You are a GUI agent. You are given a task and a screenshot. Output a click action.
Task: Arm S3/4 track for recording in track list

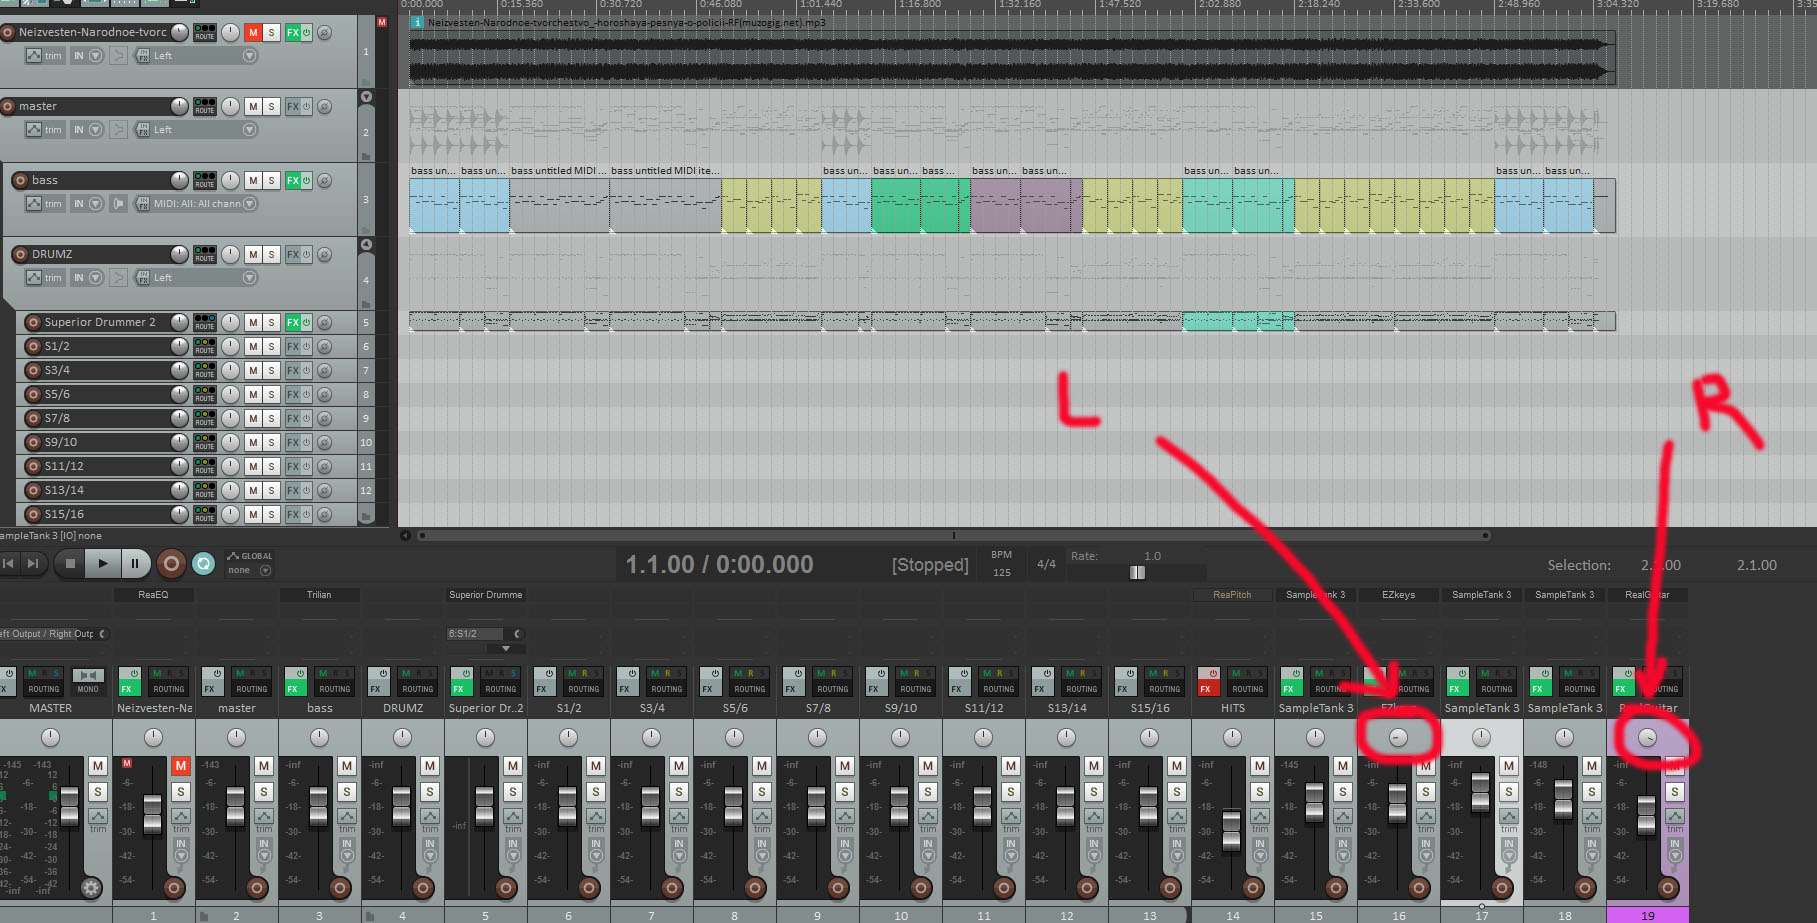[x=33, y=370]
